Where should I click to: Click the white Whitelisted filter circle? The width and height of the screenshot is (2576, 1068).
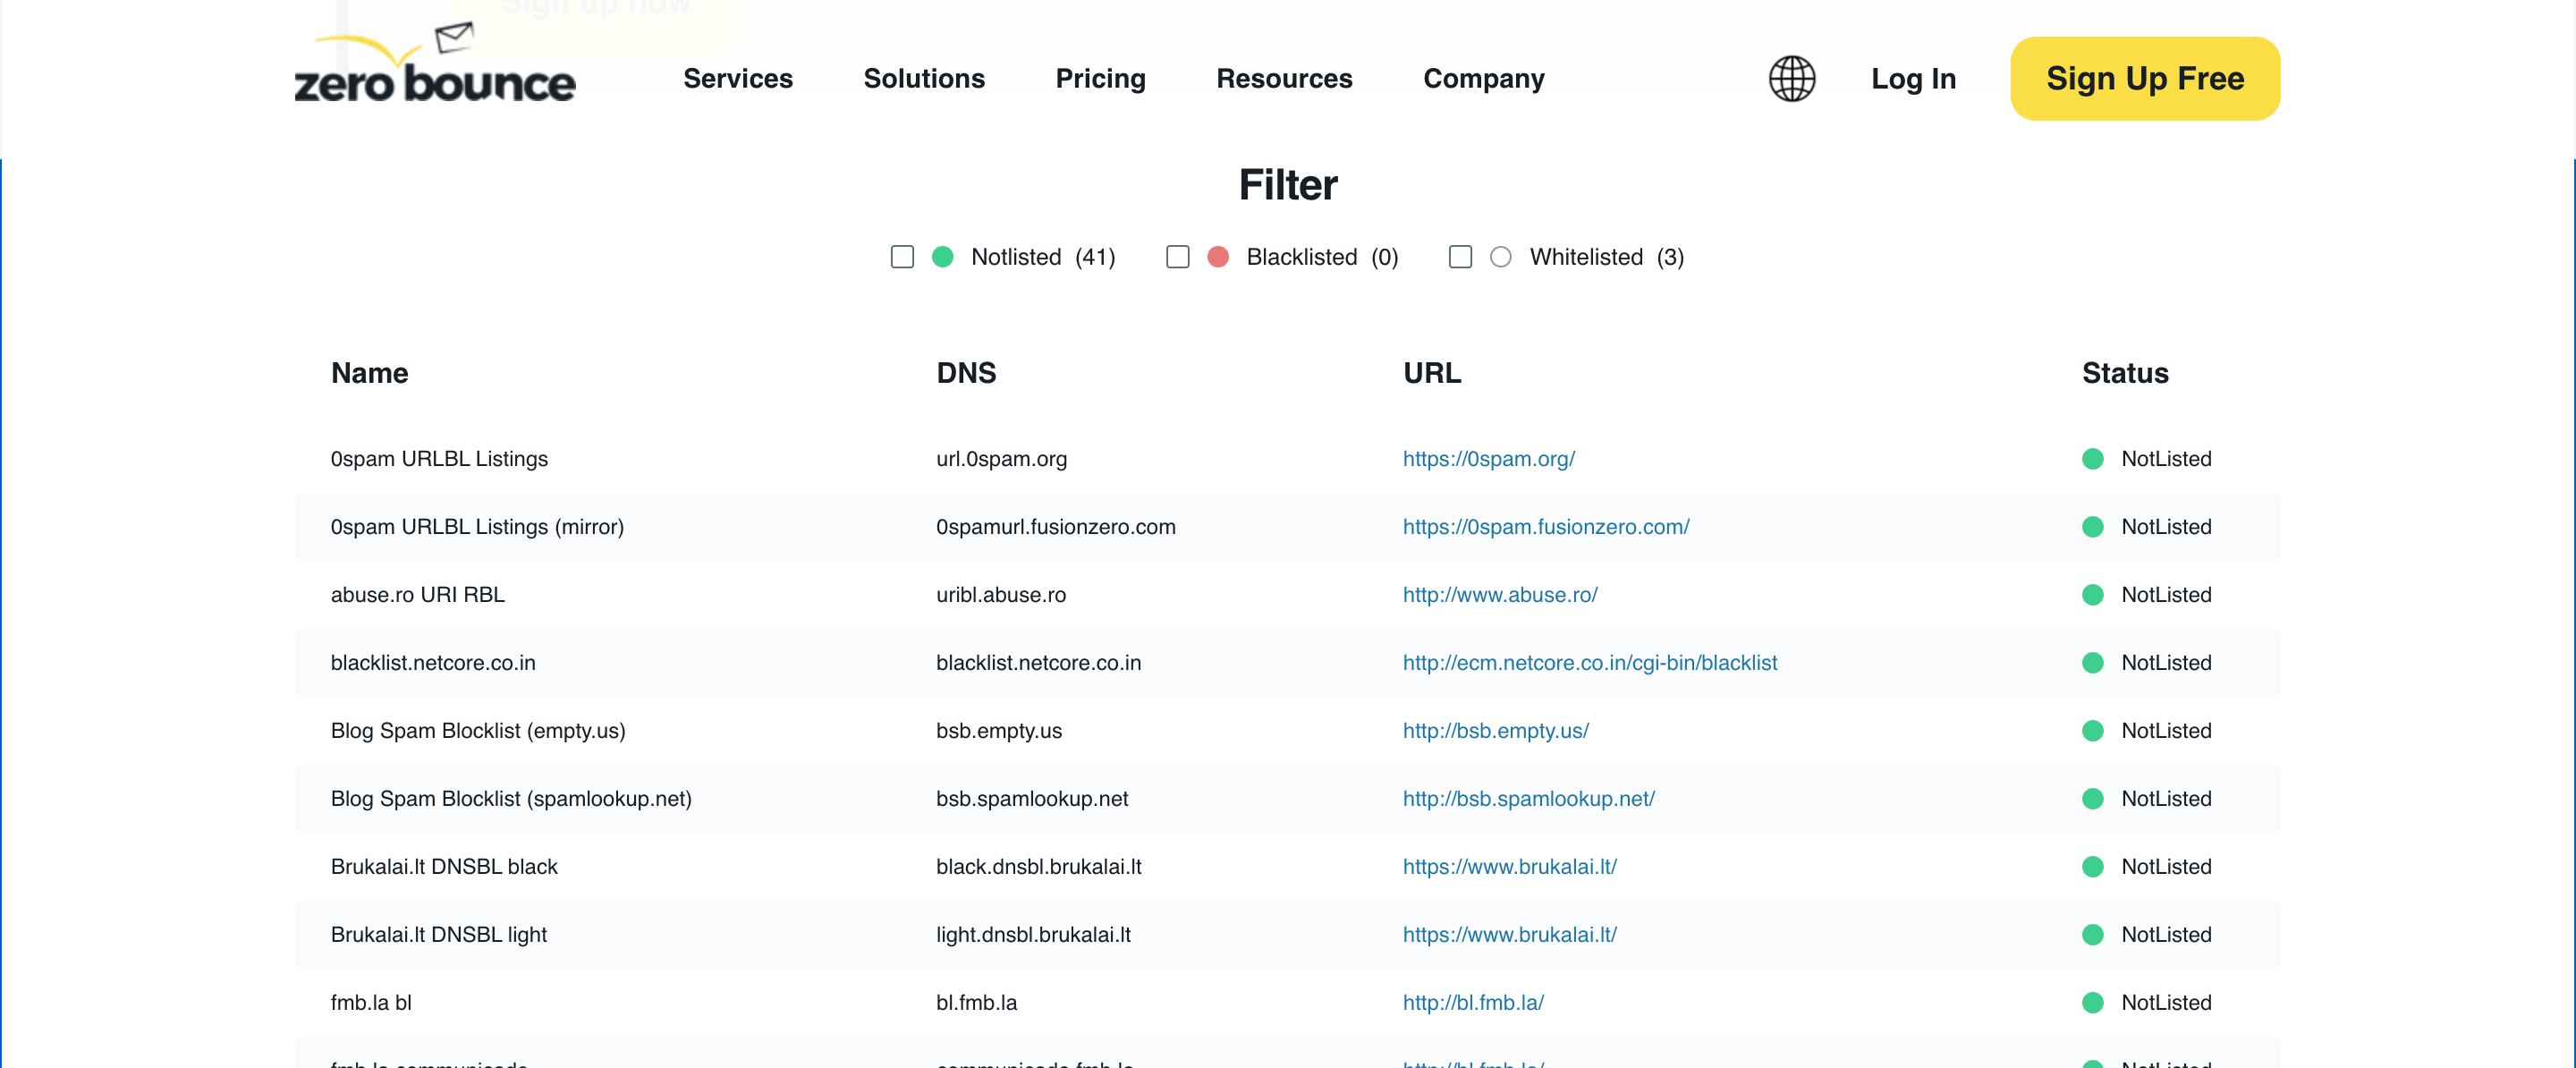(x=1500, y=257)
